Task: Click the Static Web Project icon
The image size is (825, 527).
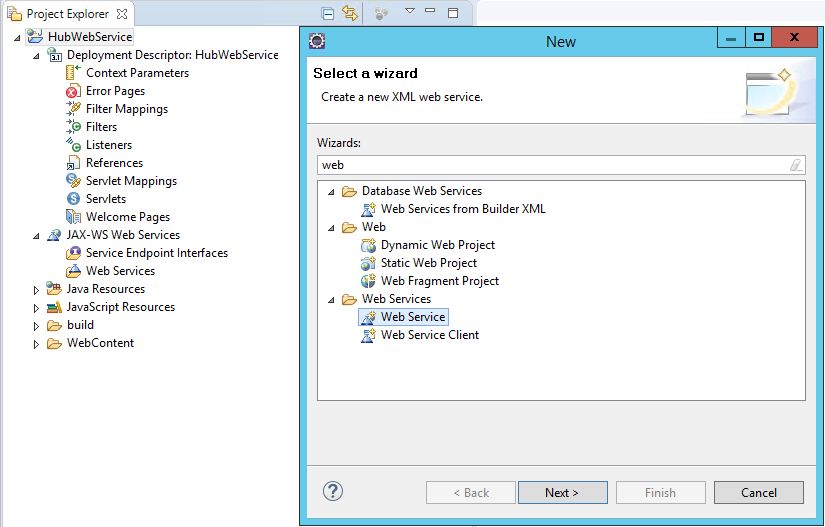Action: pyautogui.click(x=368, y=263)
